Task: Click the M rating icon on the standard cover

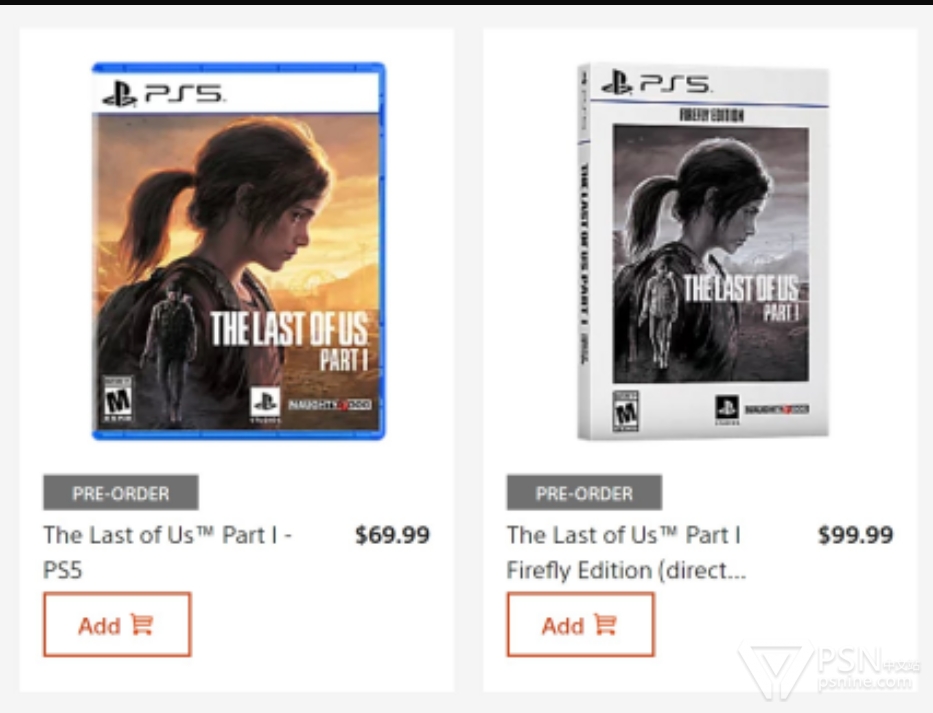Action: [x=117, y=399]
